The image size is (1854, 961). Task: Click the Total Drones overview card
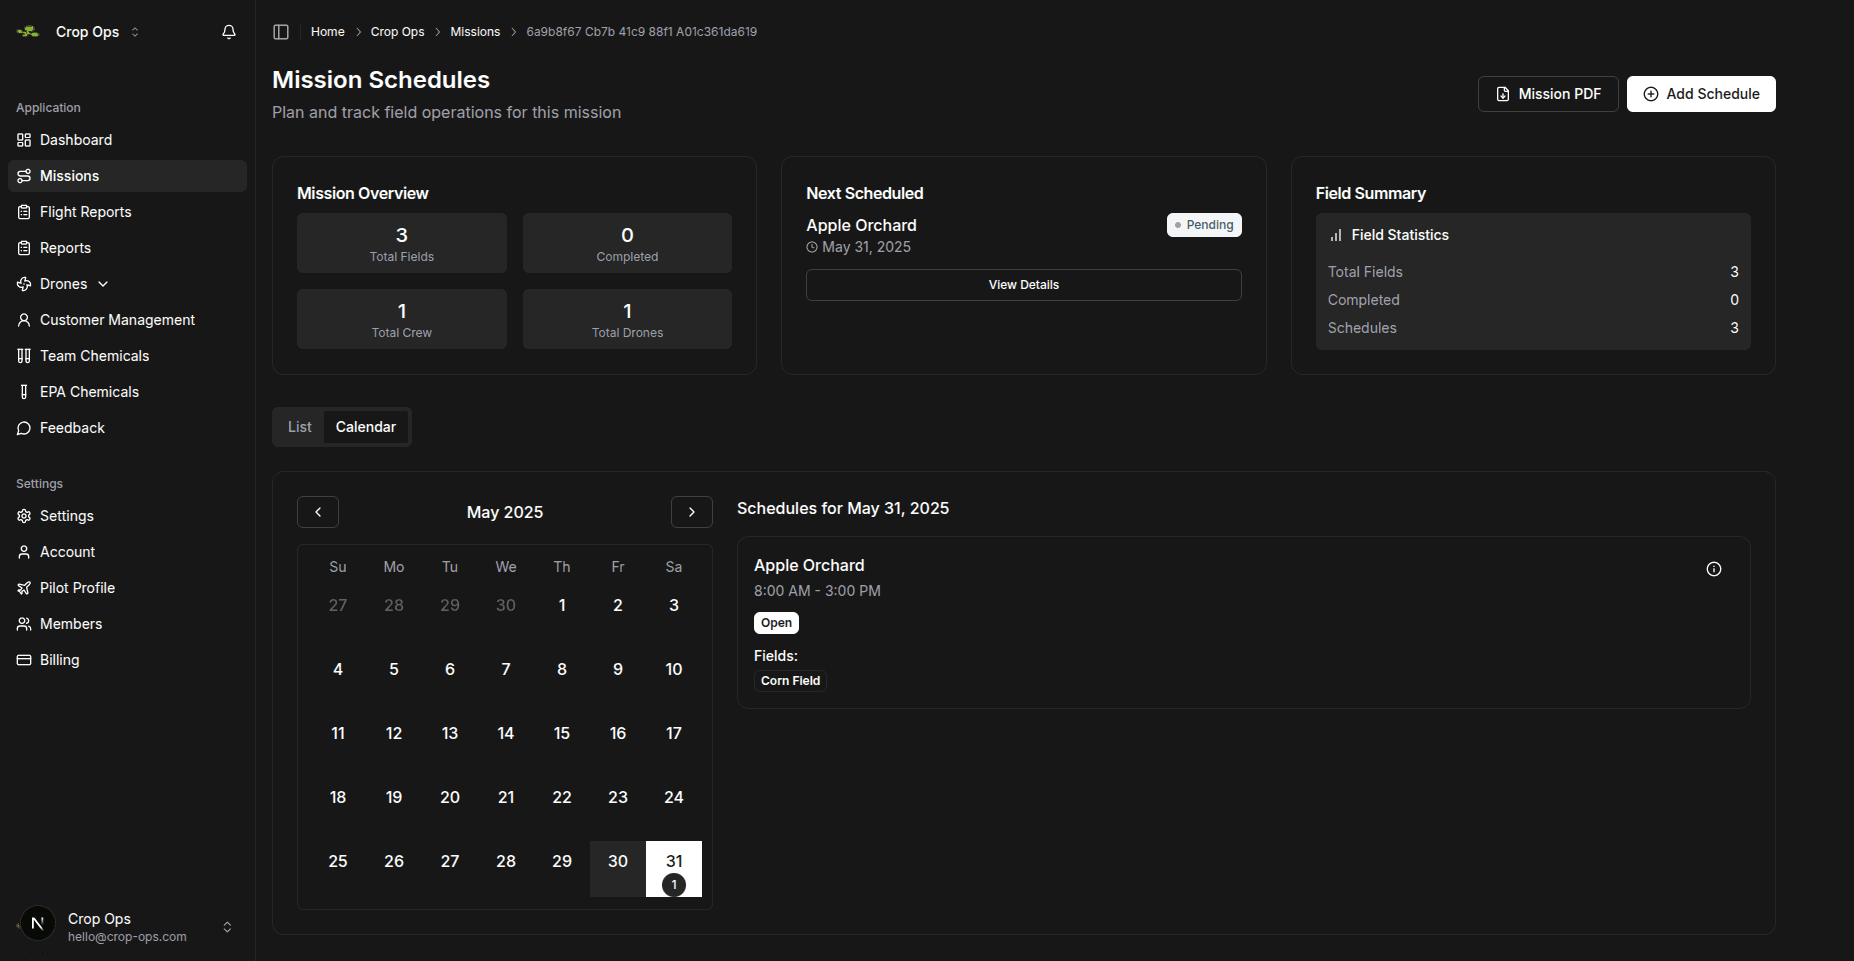coord(627,319)
